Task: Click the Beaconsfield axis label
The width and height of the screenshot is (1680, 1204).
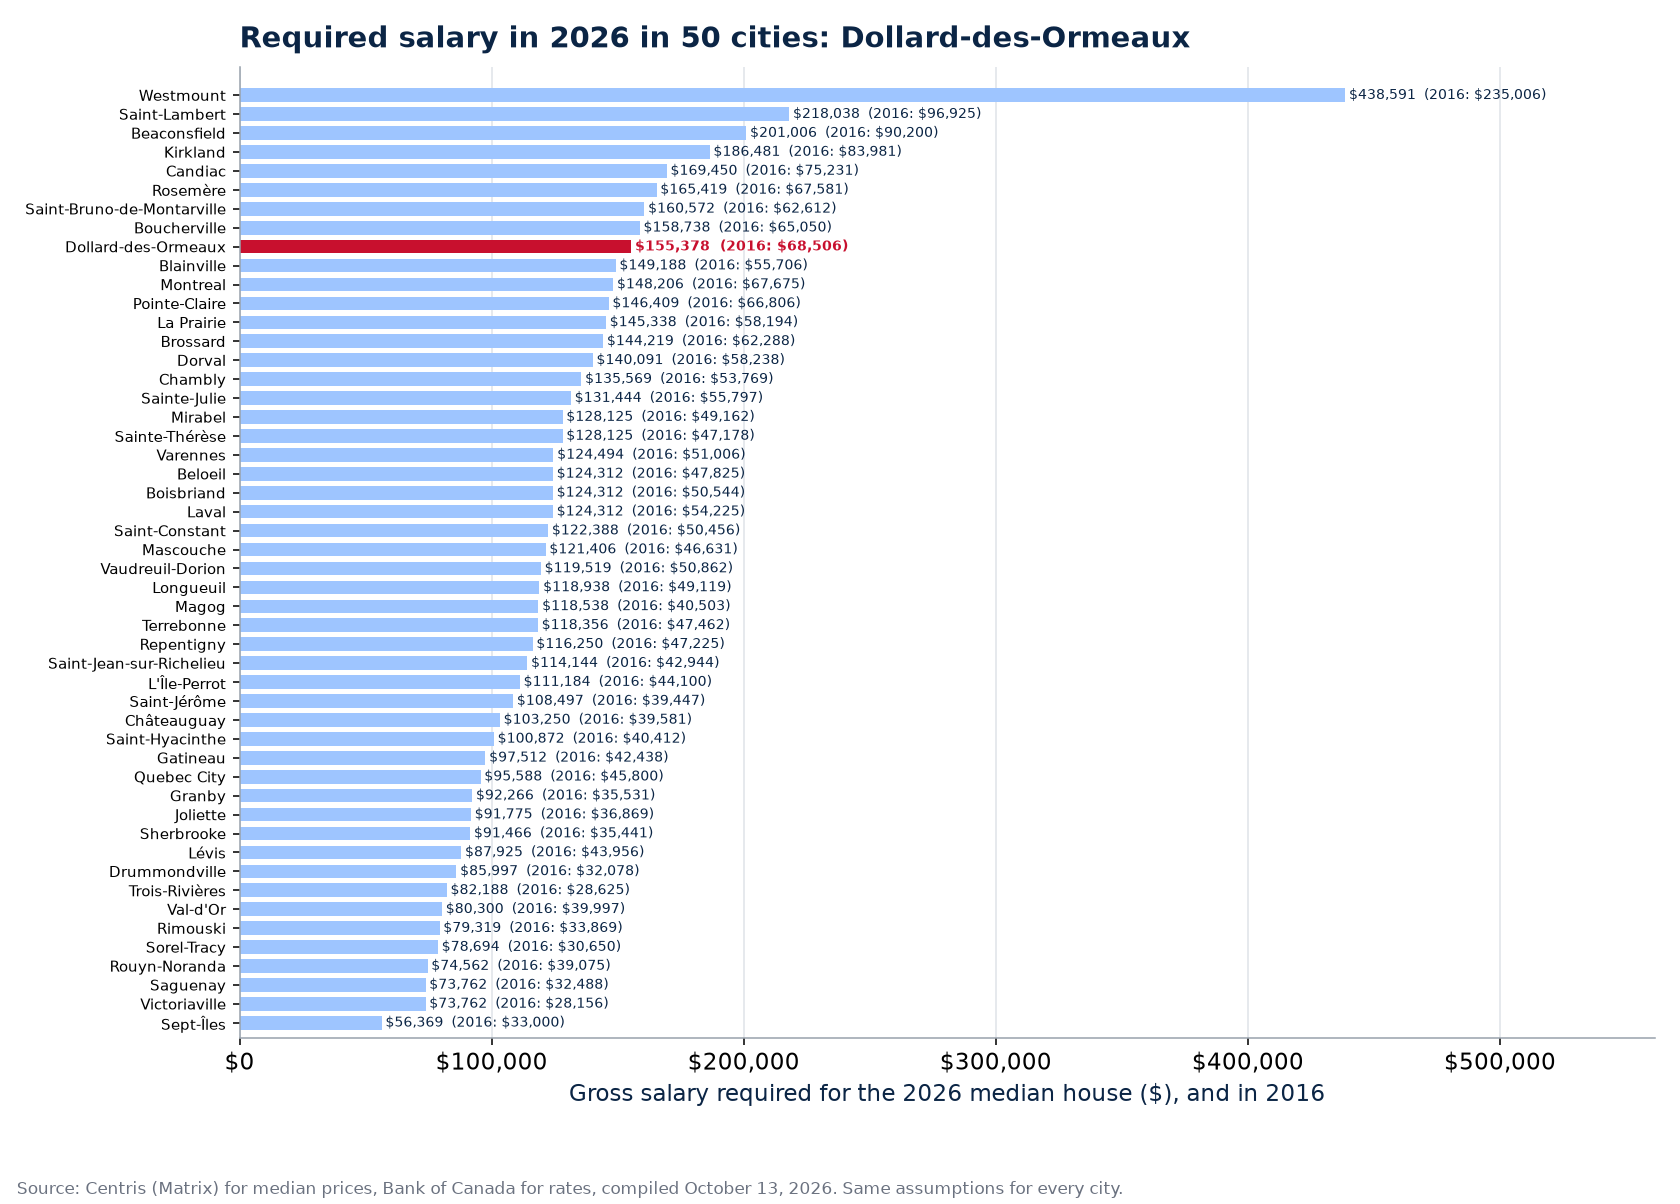Action: pyautogui.click(x=179, y=134)
